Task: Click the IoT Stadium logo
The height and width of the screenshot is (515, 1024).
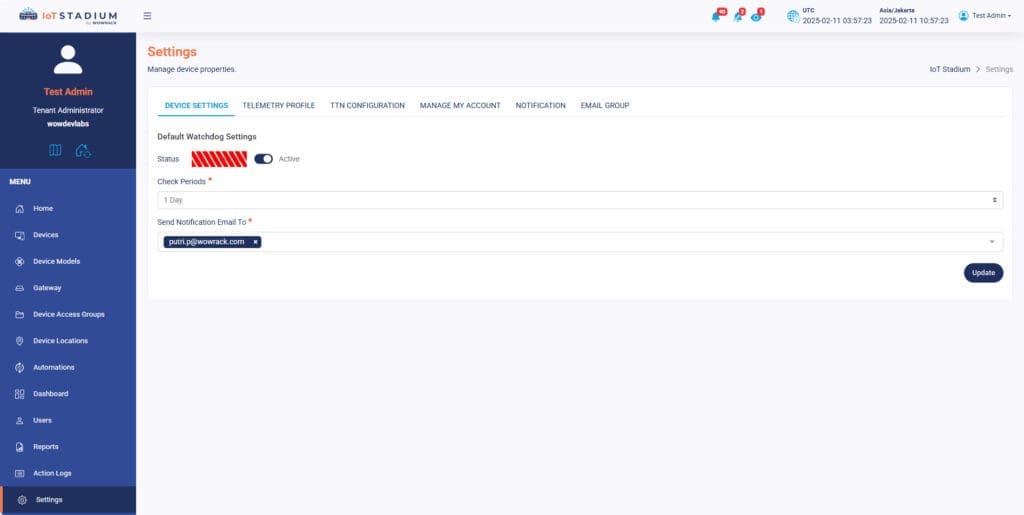Action: (68, 16)
